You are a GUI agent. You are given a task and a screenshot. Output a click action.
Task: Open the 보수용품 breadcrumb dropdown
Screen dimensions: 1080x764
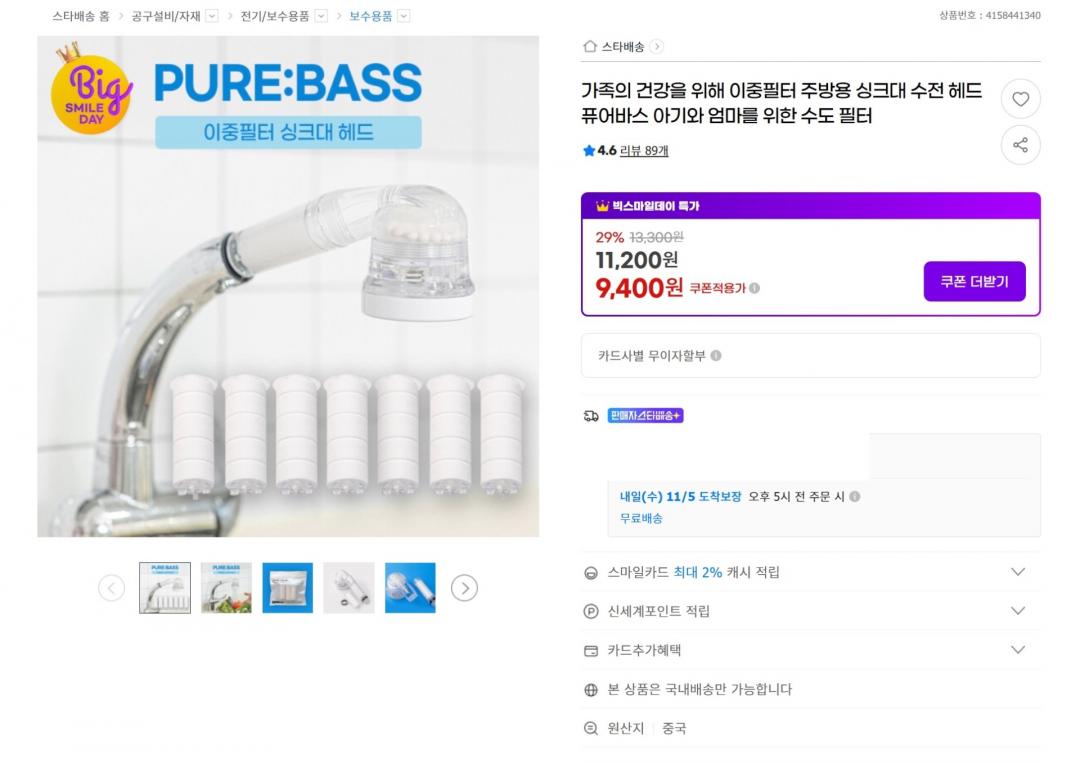coord(403,16)
